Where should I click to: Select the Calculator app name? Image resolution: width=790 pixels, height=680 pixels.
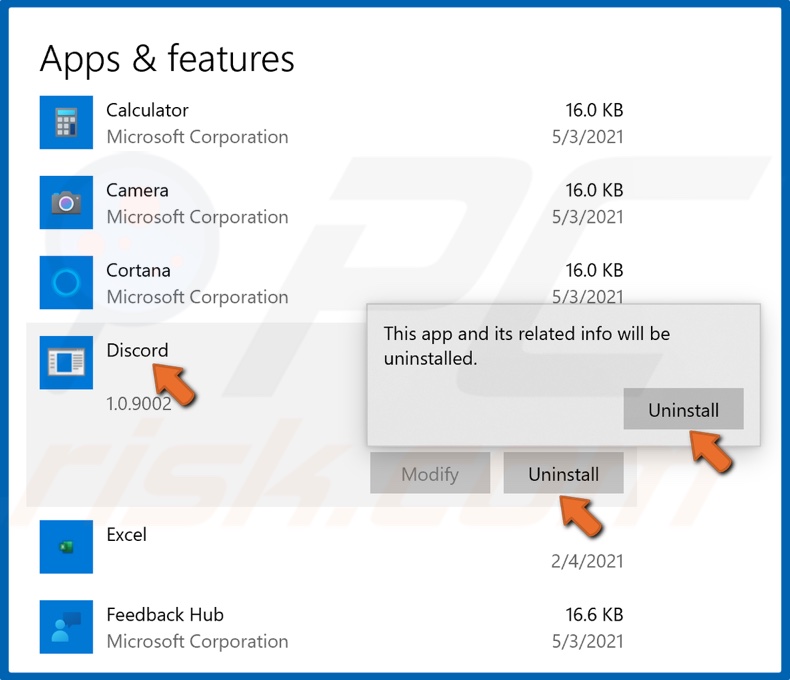click(x=147, y=110)
